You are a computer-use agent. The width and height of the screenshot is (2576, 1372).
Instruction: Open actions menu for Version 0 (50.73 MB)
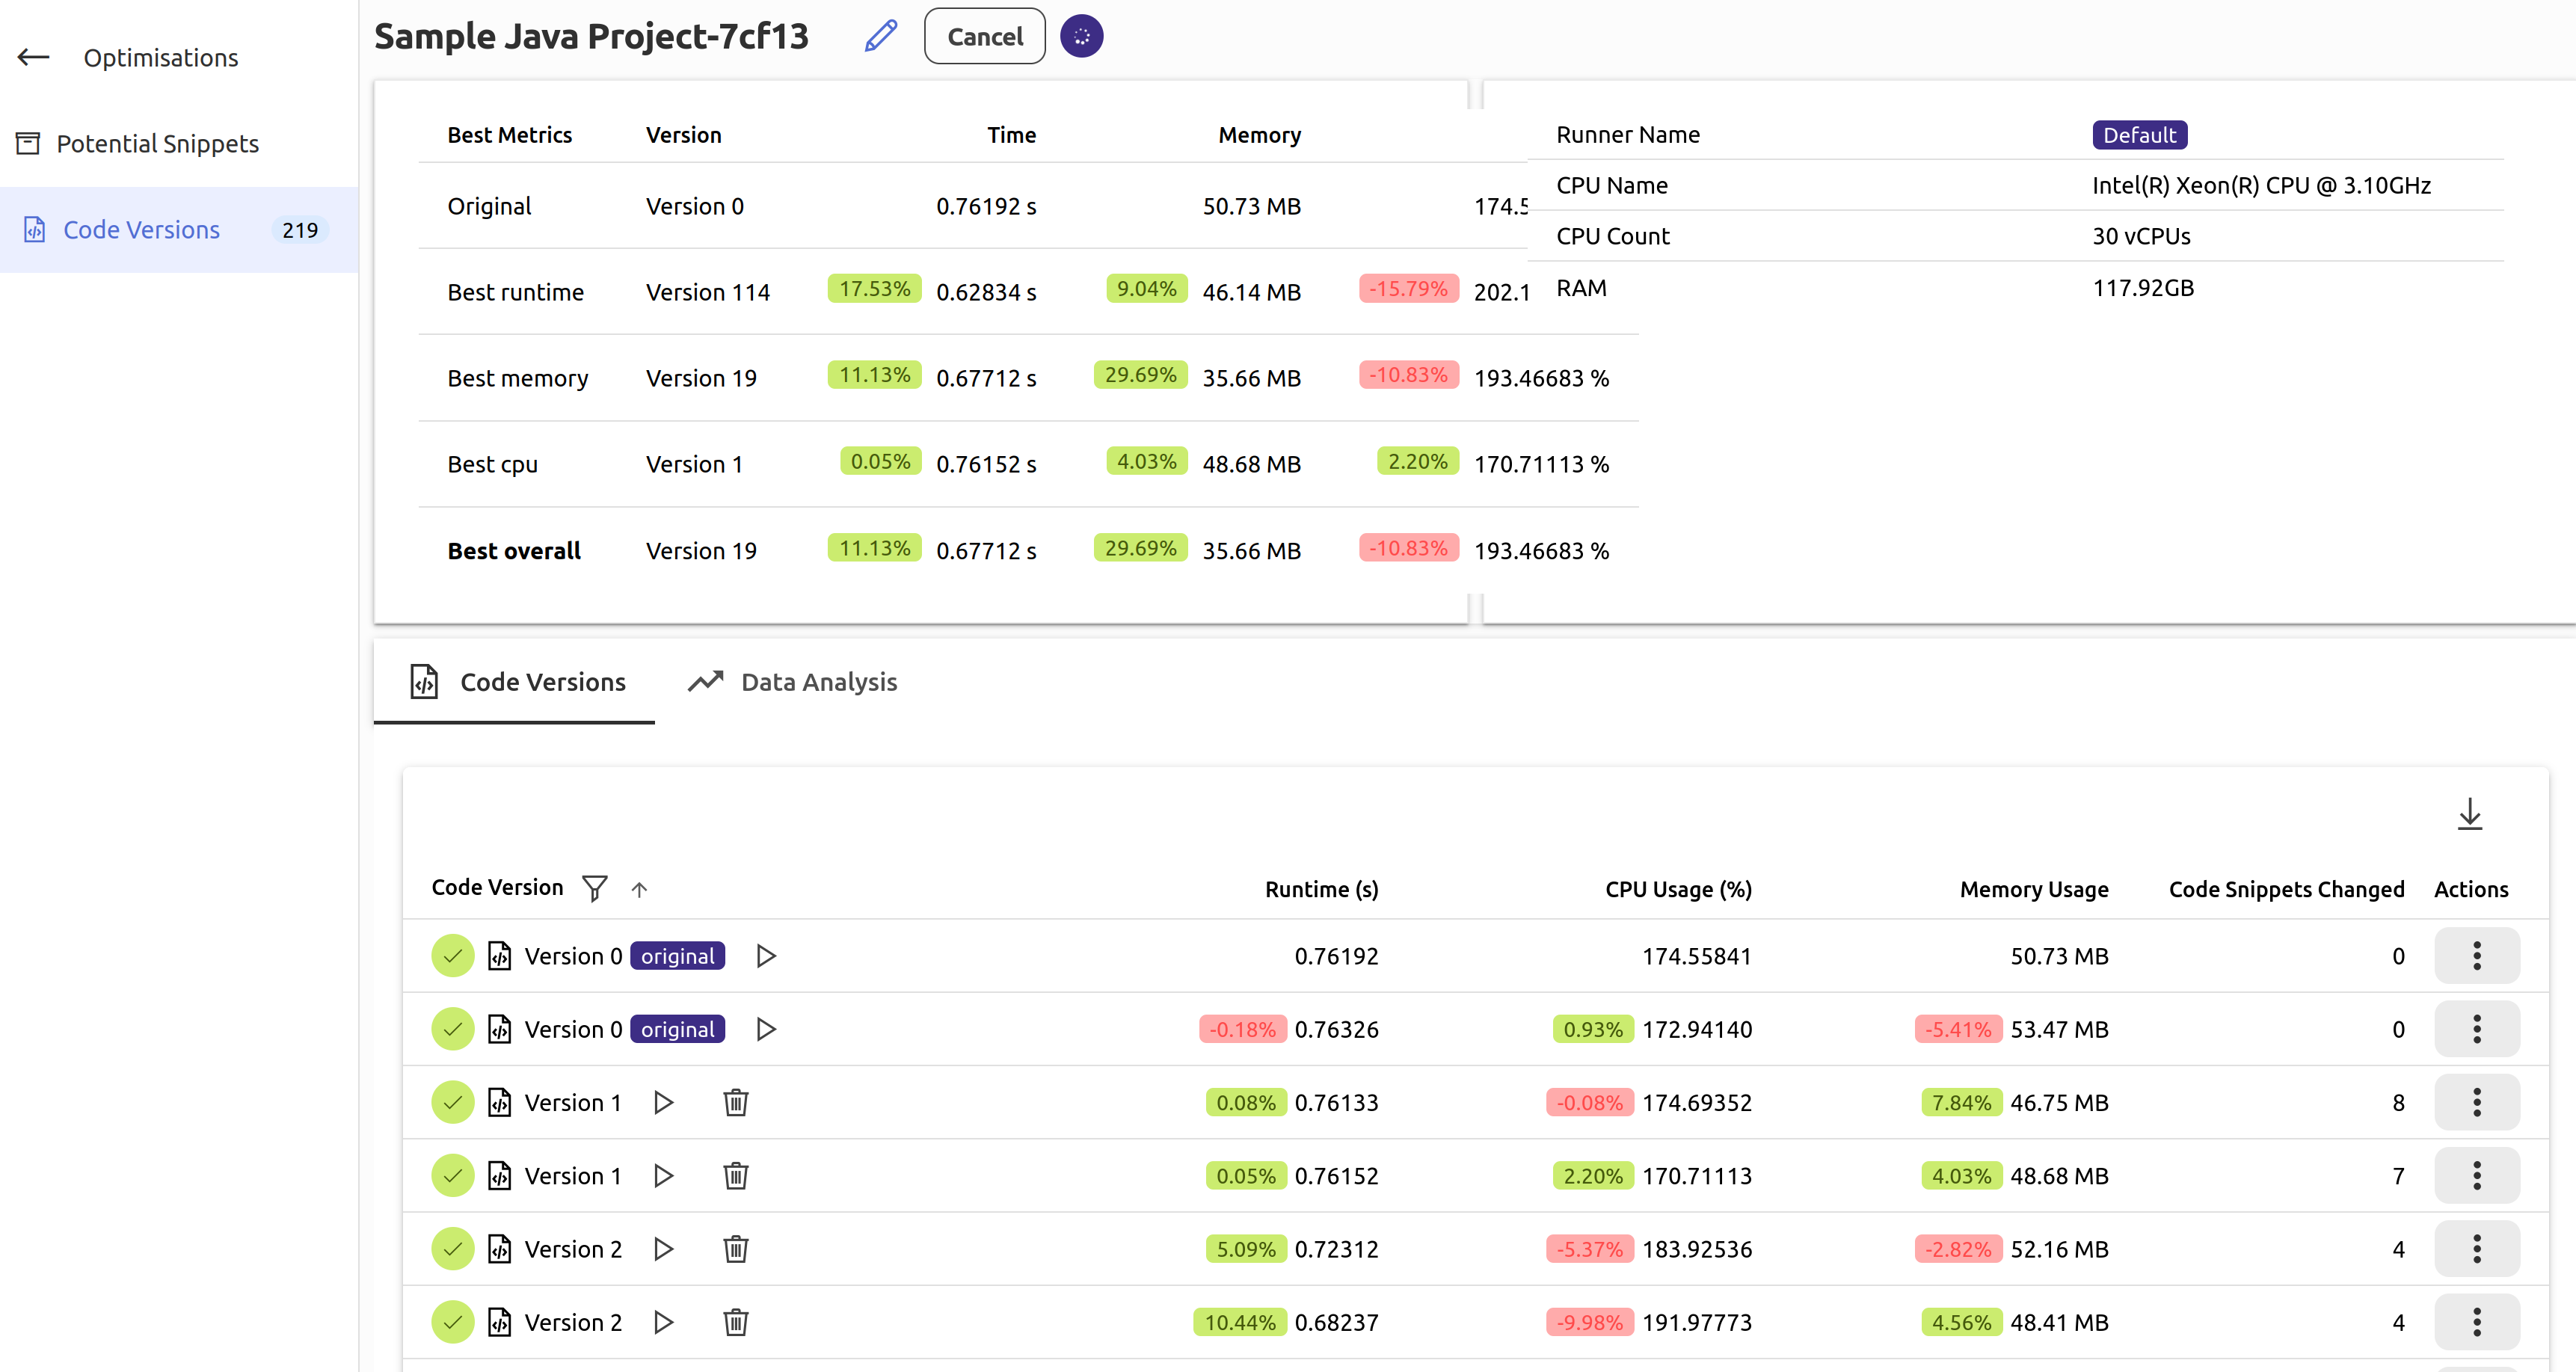[x=2476, y=956]
